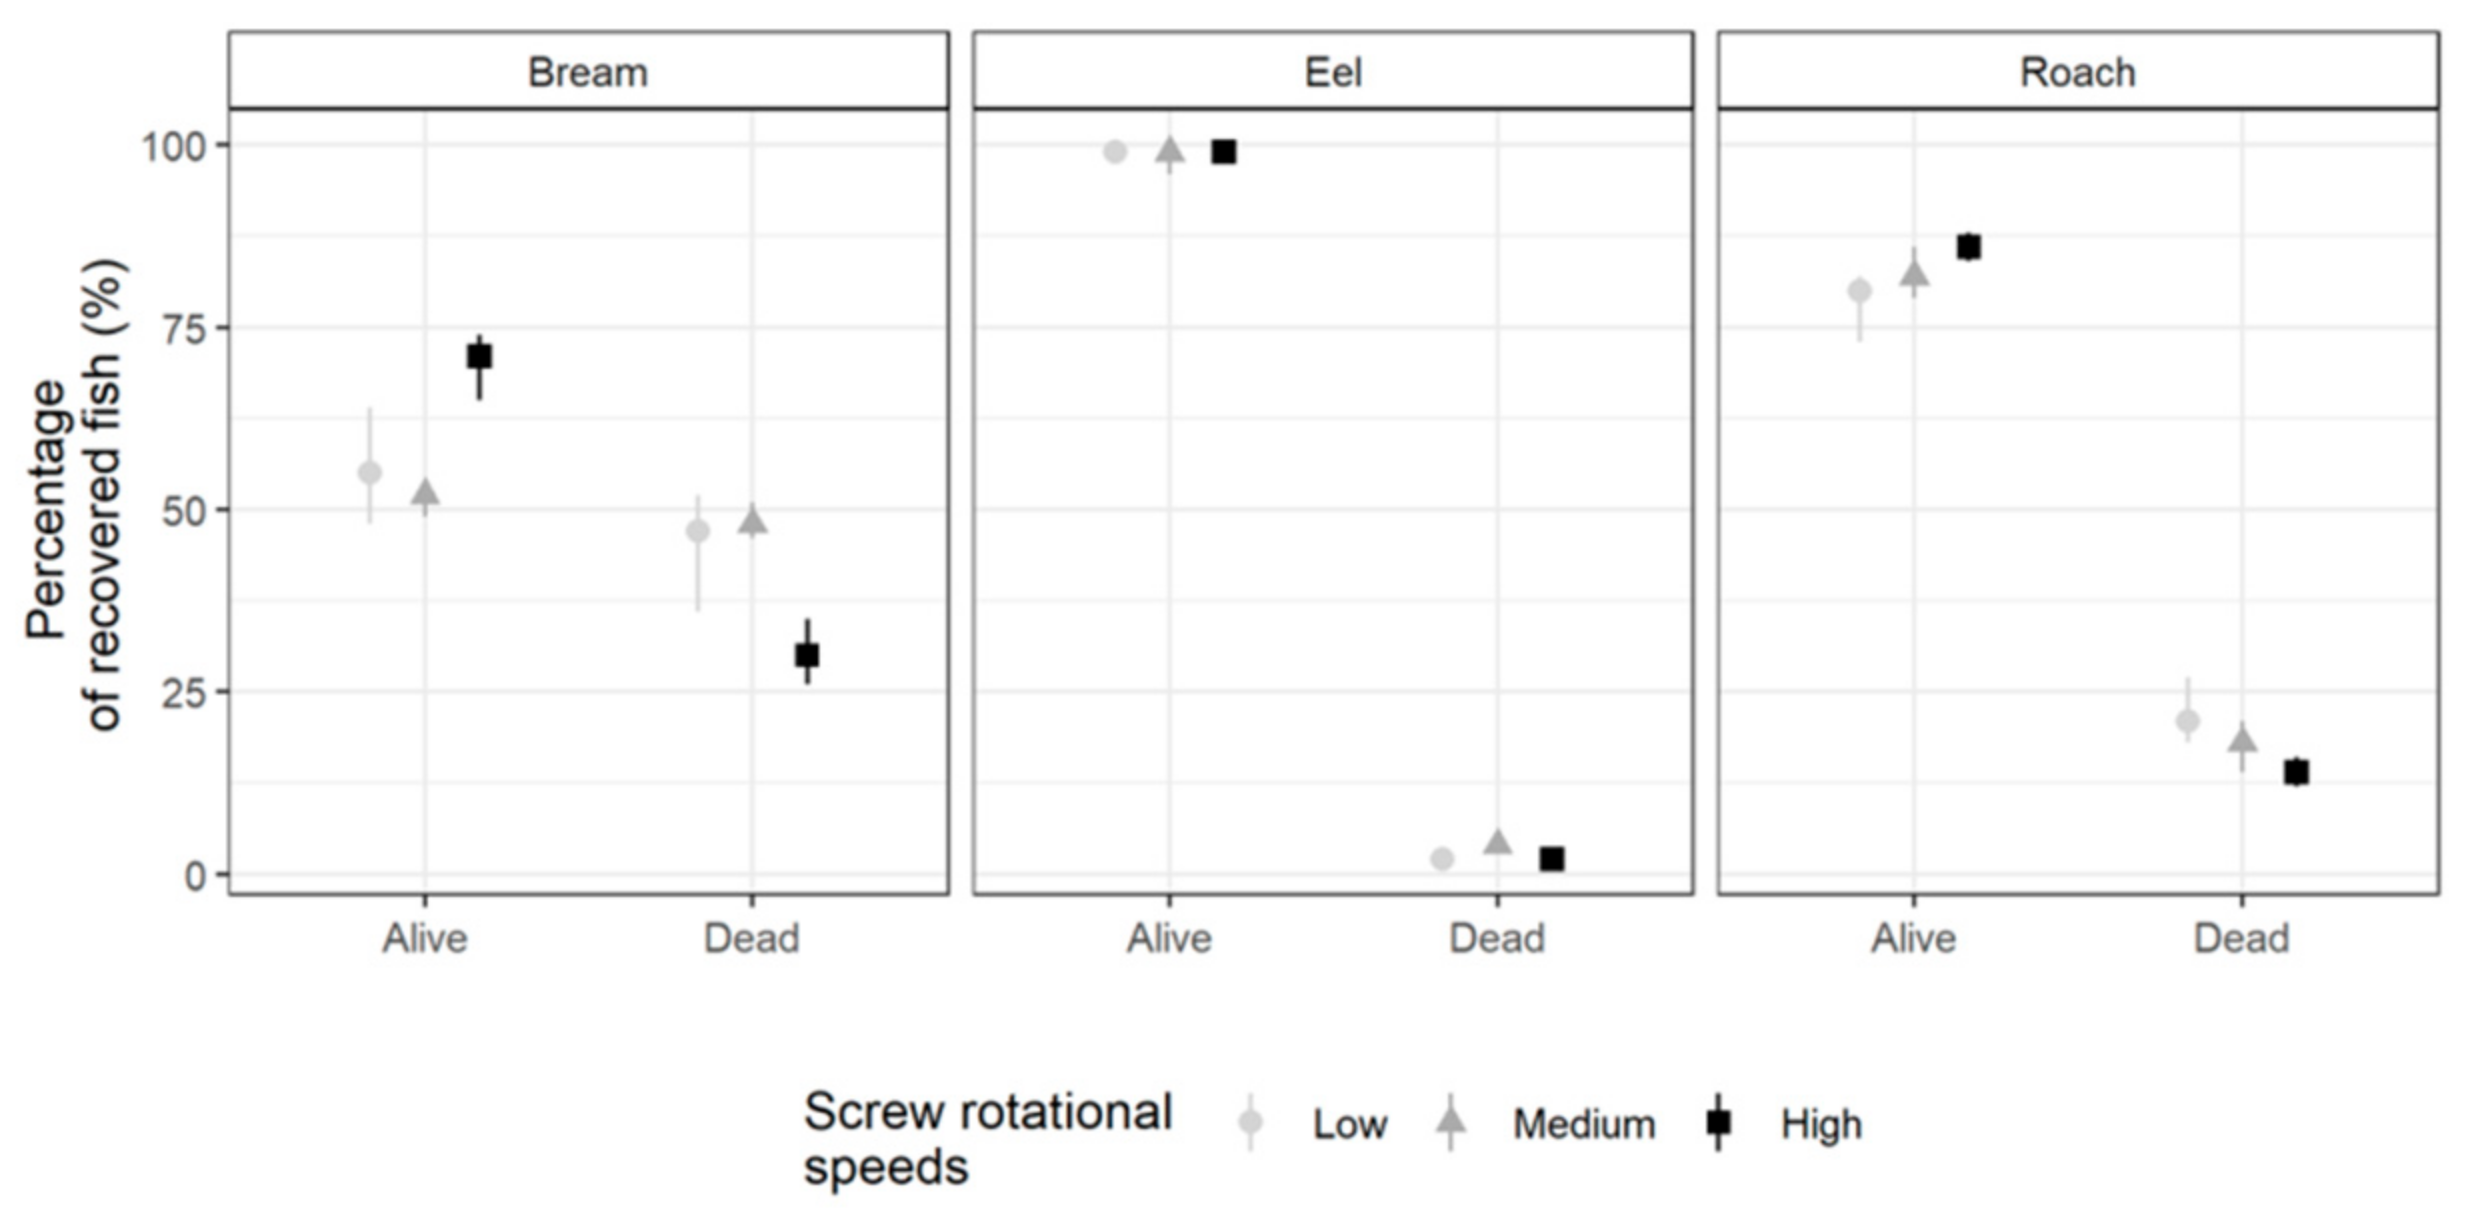Click the black square marker for Bream Dead
Screen dimensions: 2472x1218
pos(807,655)
